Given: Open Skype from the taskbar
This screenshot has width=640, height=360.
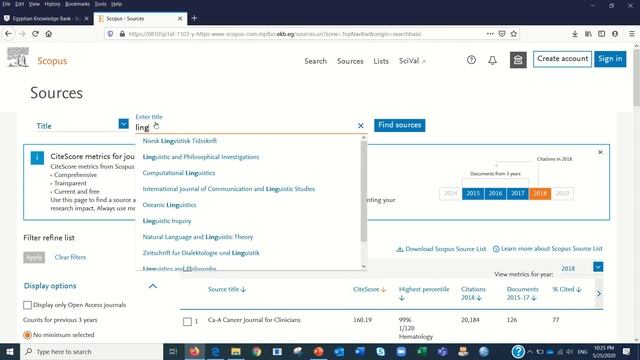Looking at the screenshot, I should click(380, 351).
